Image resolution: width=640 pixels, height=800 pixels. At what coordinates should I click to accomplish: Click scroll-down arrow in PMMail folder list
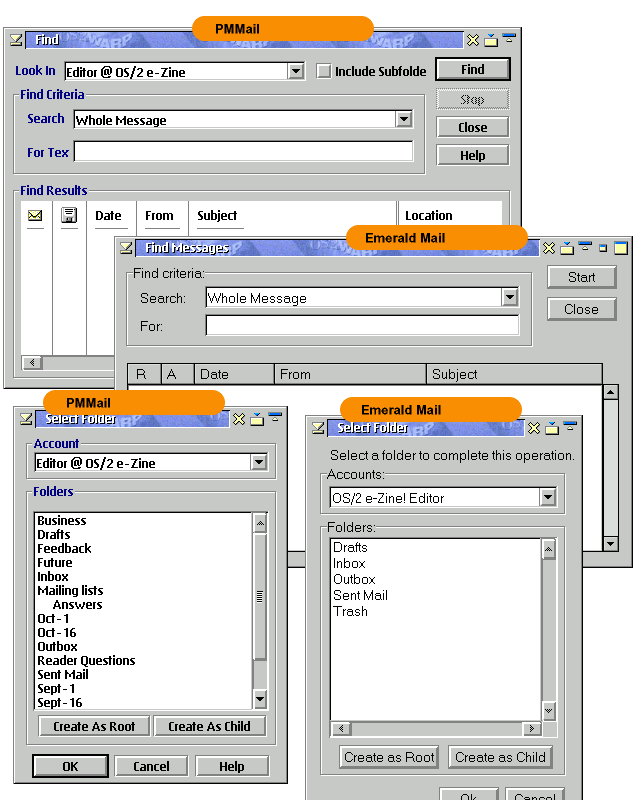tap(260, 699)
